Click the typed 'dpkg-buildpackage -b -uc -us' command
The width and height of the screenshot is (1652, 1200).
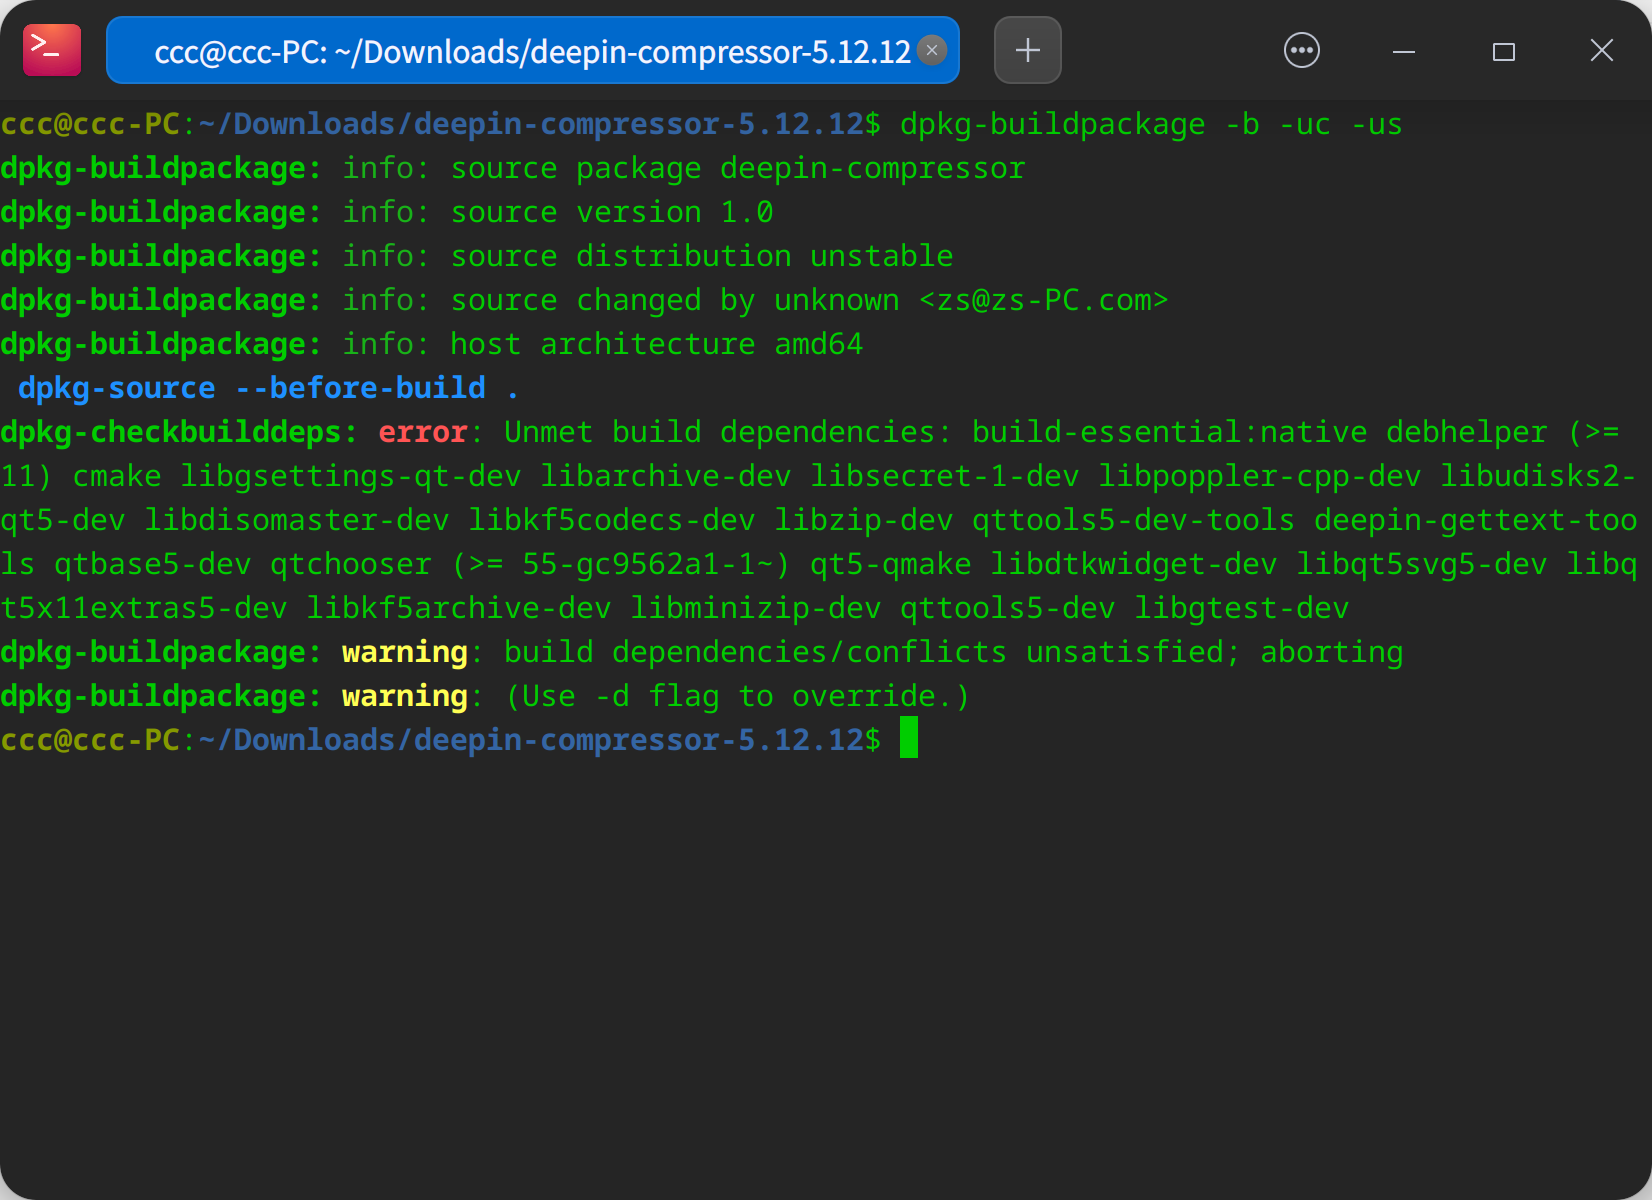point(1150,125)
